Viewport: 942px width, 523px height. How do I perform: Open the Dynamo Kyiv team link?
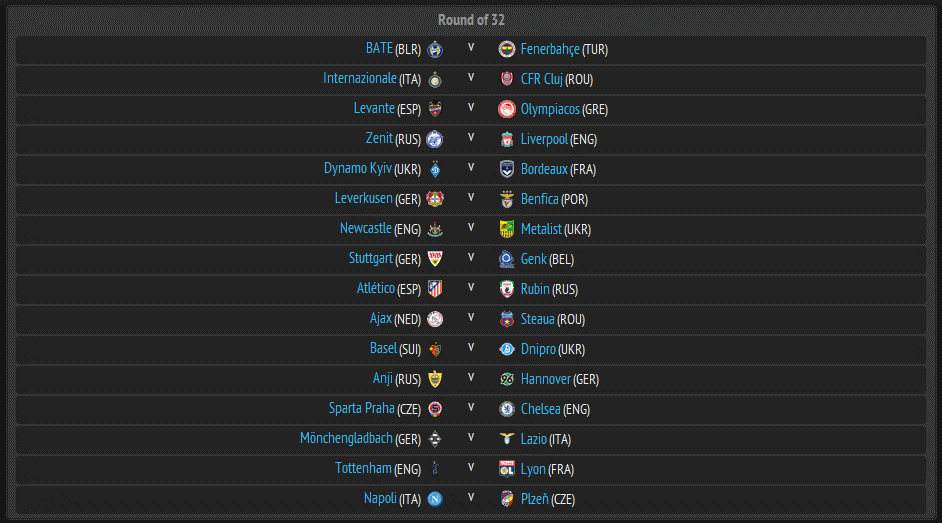[x=358, y=168]
